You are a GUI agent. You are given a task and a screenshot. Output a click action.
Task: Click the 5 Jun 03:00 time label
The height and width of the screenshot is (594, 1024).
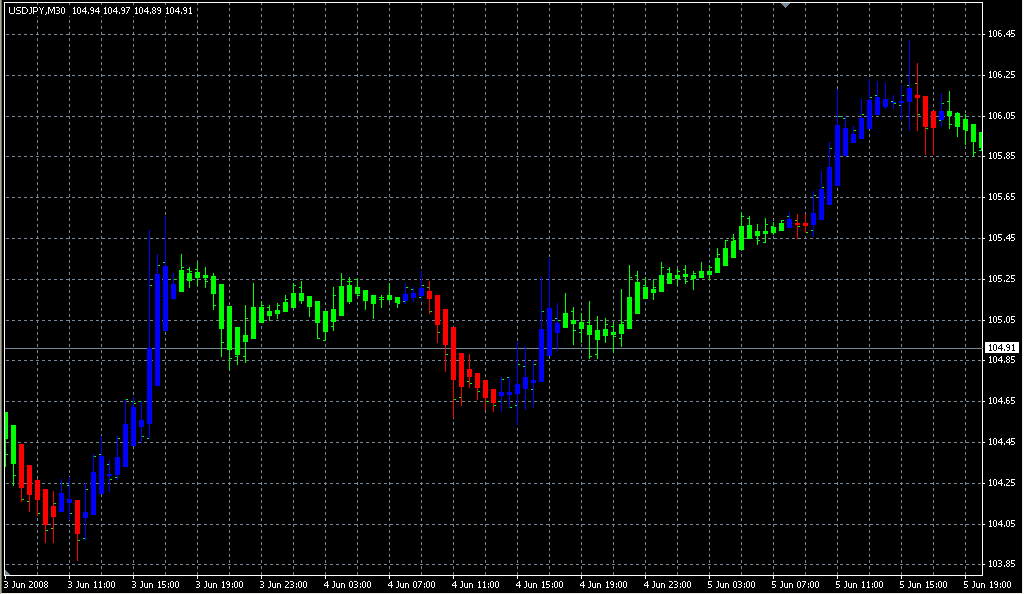[731, 585]
